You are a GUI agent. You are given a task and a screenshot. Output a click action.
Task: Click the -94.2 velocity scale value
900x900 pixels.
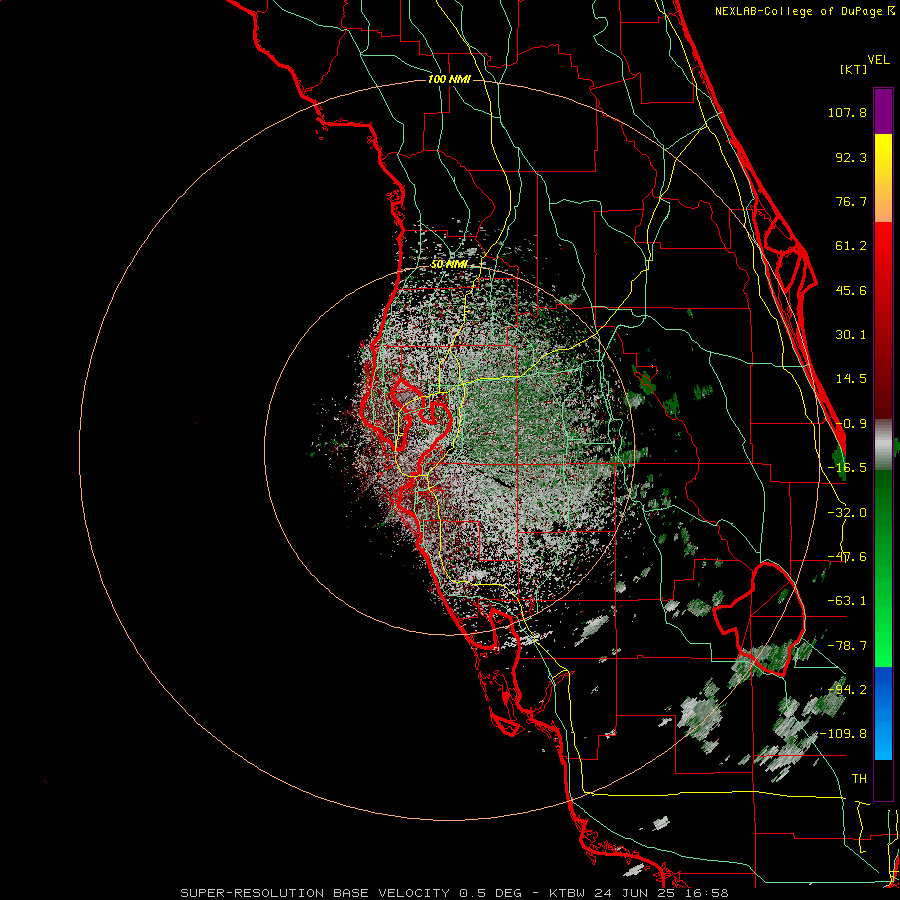(847, 689)
